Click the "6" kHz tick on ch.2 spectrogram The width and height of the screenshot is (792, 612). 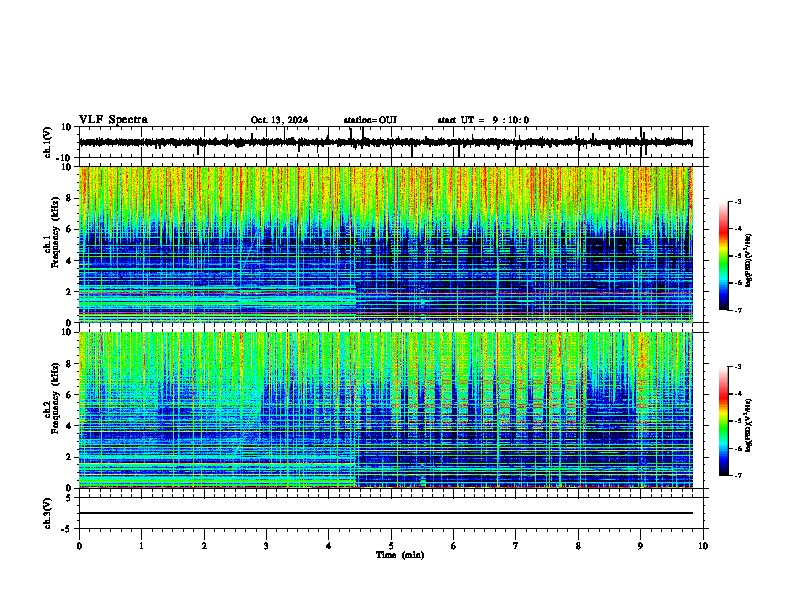pyautogui.click(x=71, y=394)
